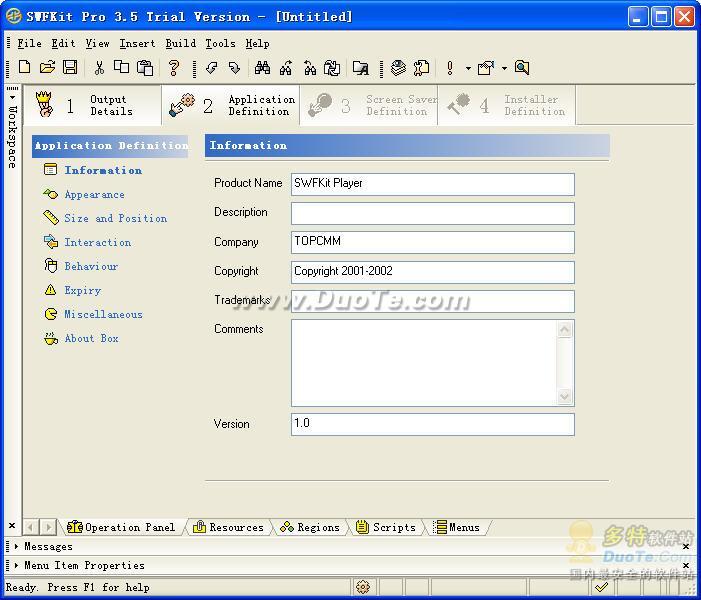Click the Product Name field
Viewport: 701px width, 600px height.
tap(433, 184)
